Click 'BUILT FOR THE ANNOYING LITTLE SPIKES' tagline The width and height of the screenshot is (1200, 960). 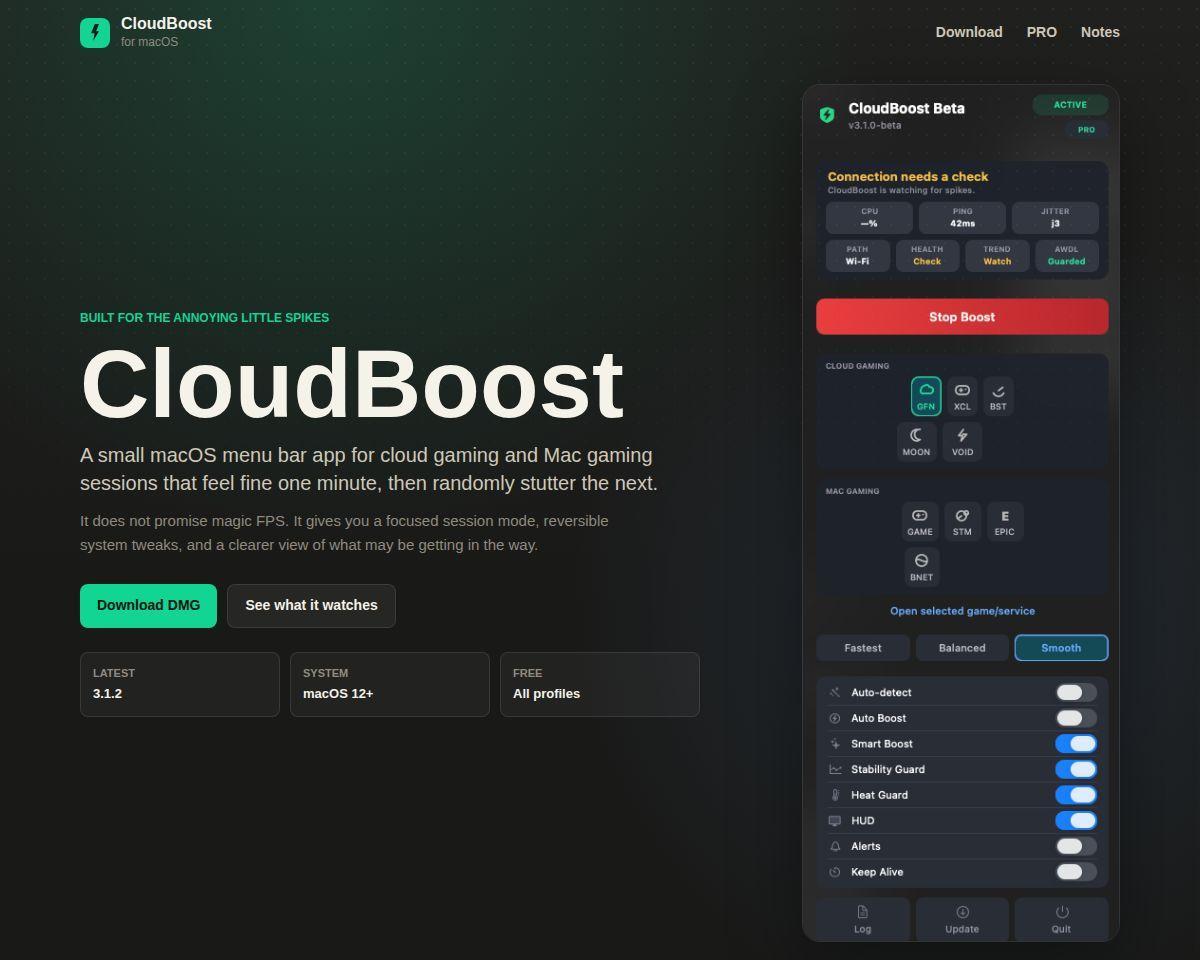pos(204,318)
